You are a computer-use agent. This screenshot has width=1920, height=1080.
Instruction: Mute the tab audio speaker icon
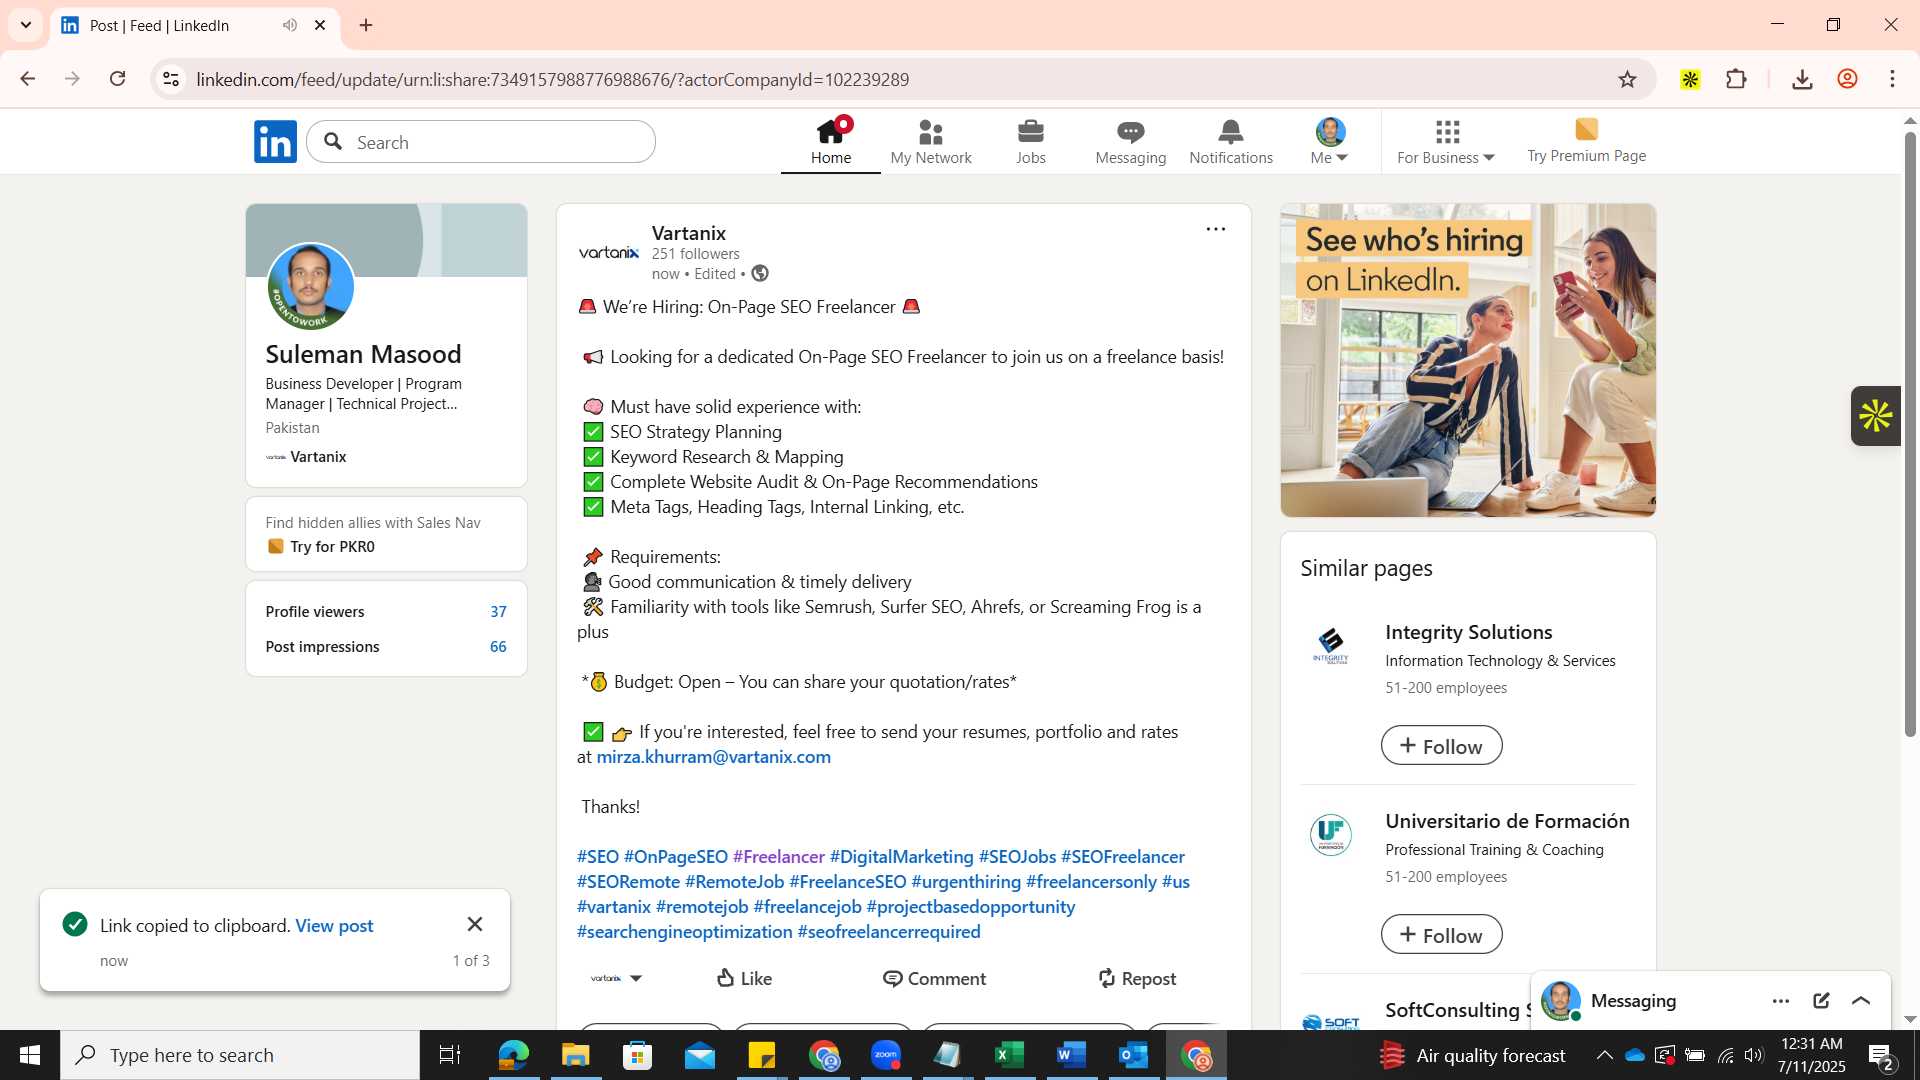290,25
